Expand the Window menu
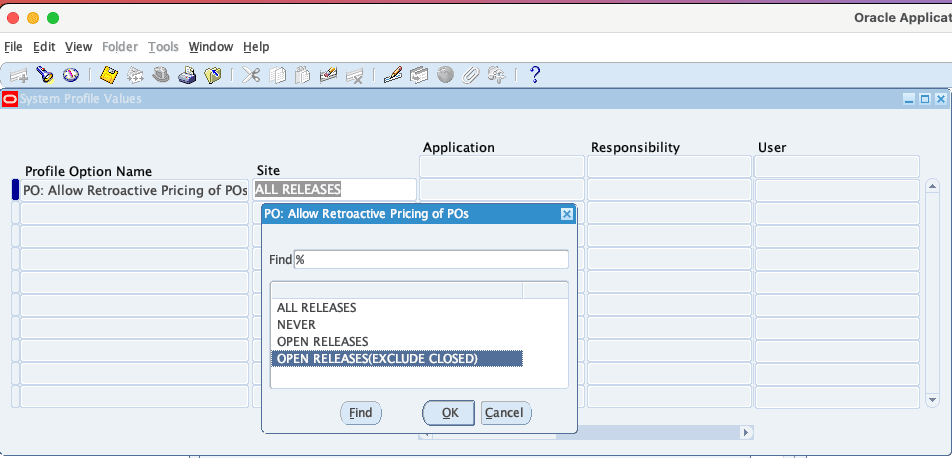 pyautogui.click(x=210, y=47)
